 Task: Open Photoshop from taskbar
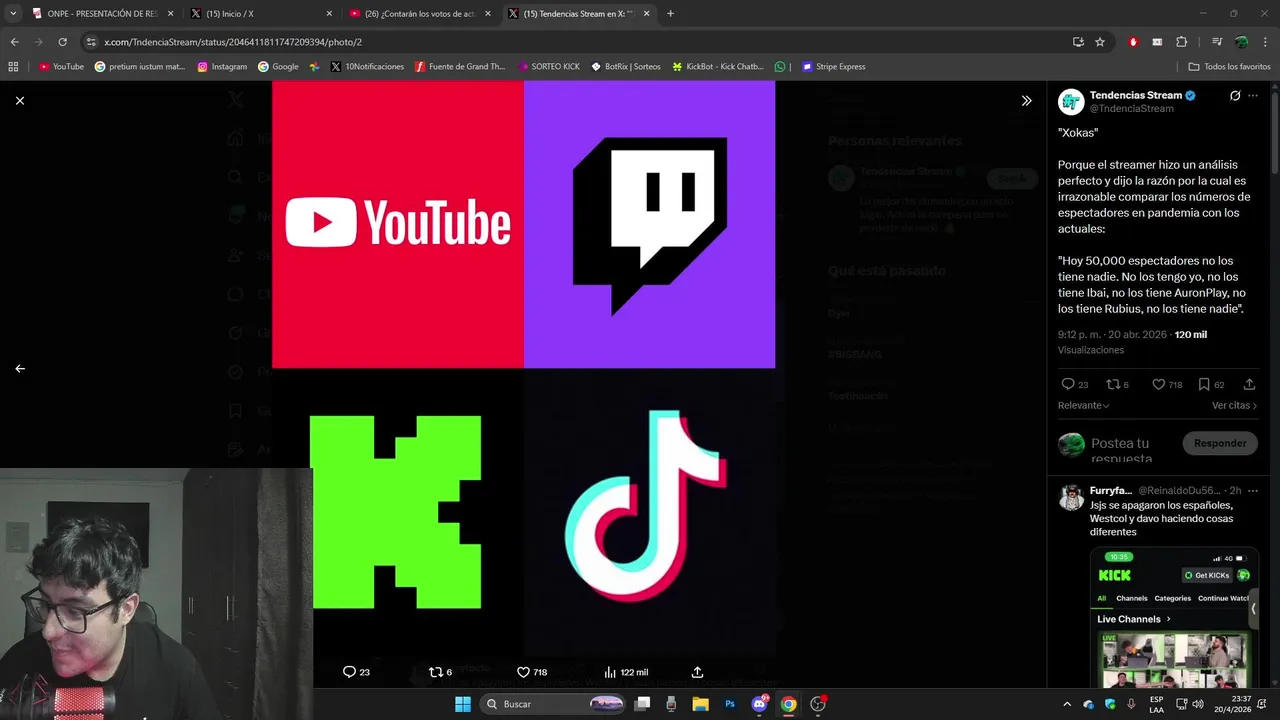click(x=730, y=704)
